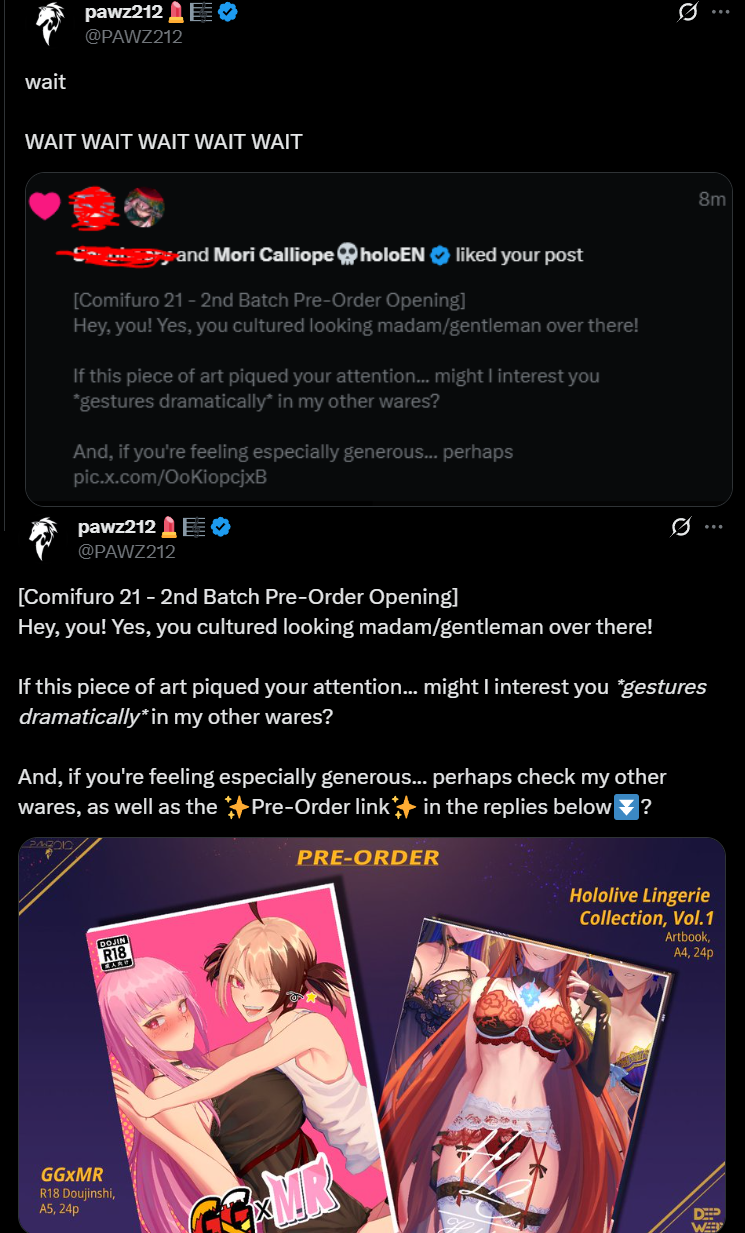The width and height of the screenshot is (745, 1233).
Task: Click the blue verified badge in top header
Action: pyautogui.click(x=228, y=13)
